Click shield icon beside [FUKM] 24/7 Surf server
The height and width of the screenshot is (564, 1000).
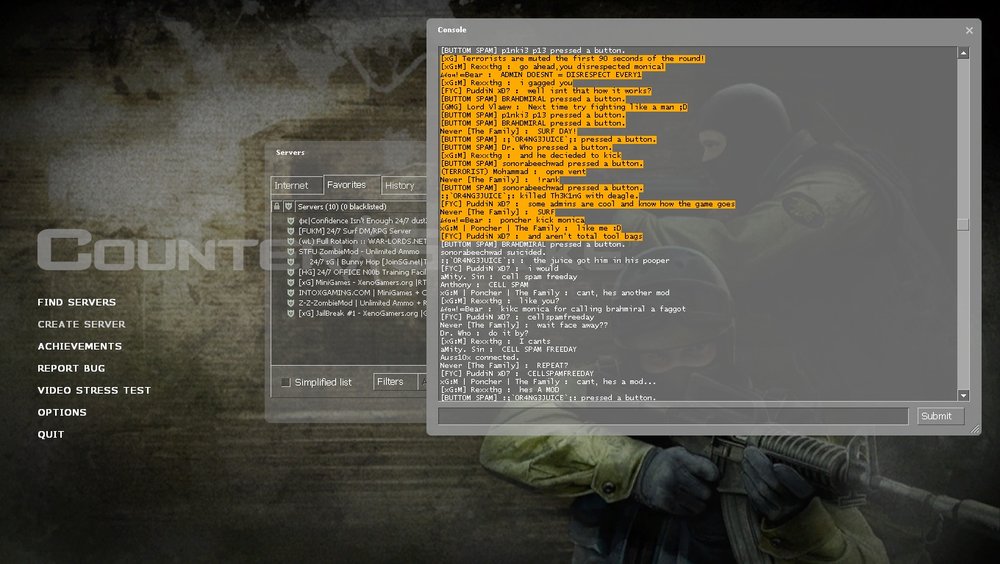click(291, 231)
